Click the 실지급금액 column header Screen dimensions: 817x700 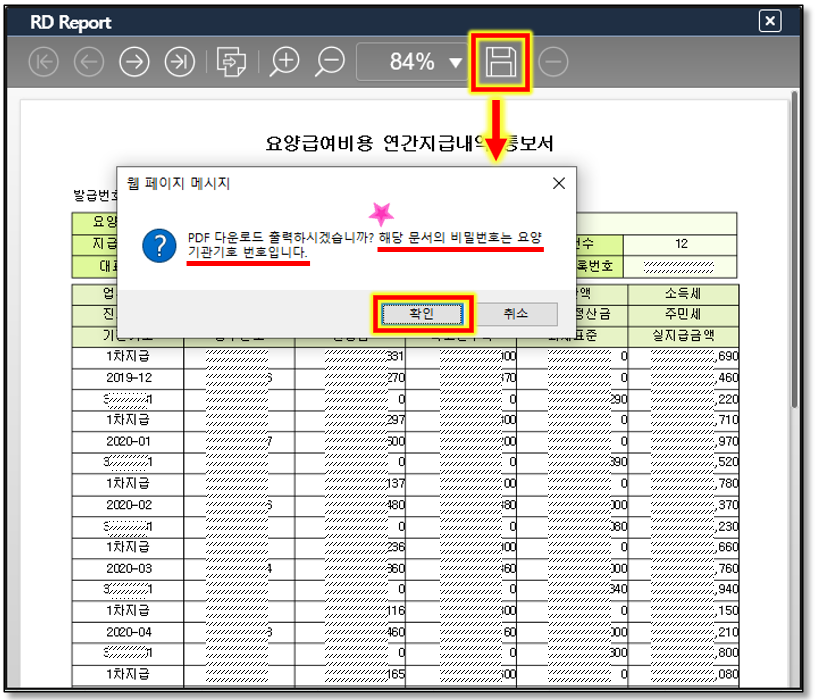[x=683, y=336]
